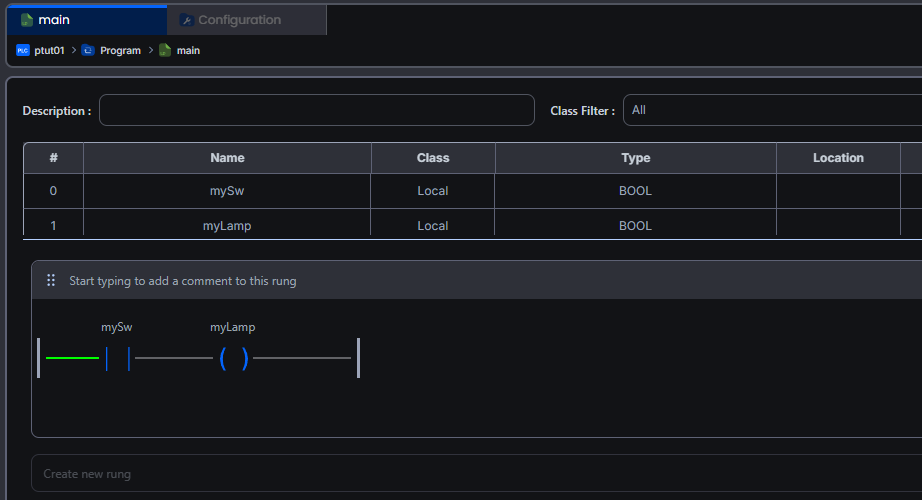Open the Class cell for mySw
The height and width of the screenshot is (500, 922).
pos(432,191)
